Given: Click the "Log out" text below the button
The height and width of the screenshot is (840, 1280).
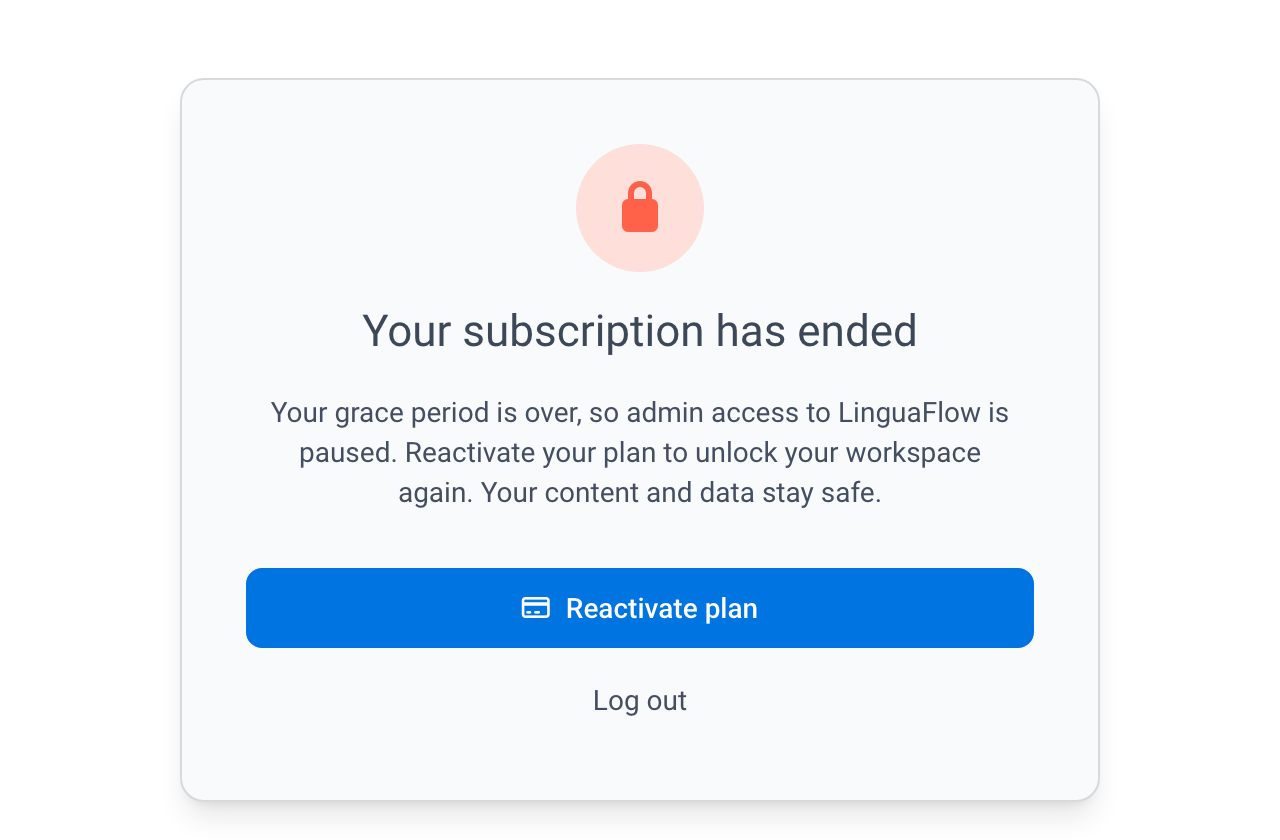Looking at the screenshot, I should [x=640, y=700].
